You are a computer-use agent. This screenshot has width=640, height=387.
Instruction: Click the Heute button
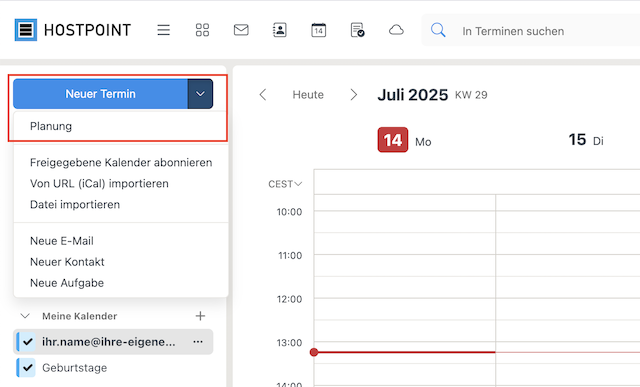pyautogui.click(x=308, y=95)
